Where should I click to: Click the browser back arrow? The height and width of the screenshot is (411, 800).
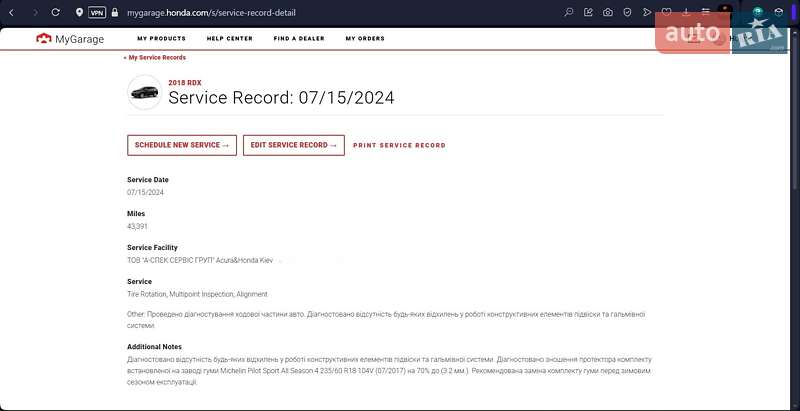12,13
